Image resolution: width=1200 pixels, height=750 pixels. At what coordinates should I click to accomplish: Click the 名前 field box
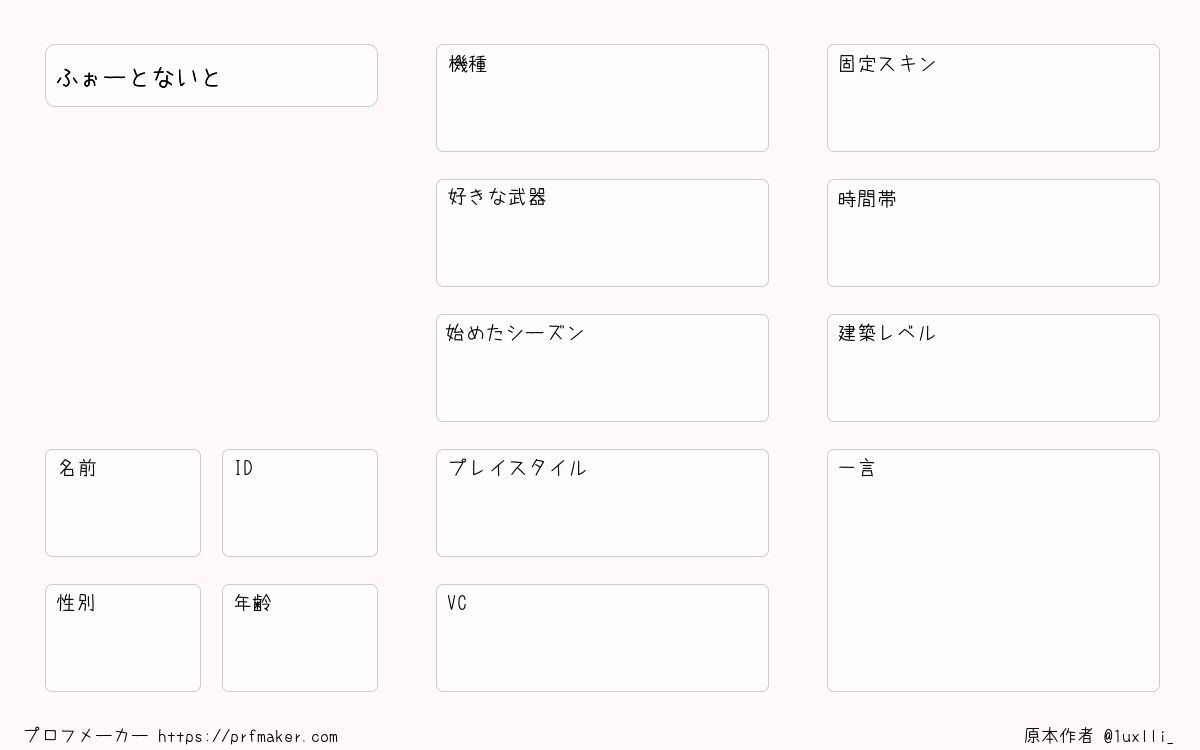pyautogui.click(x=123, y=503)
